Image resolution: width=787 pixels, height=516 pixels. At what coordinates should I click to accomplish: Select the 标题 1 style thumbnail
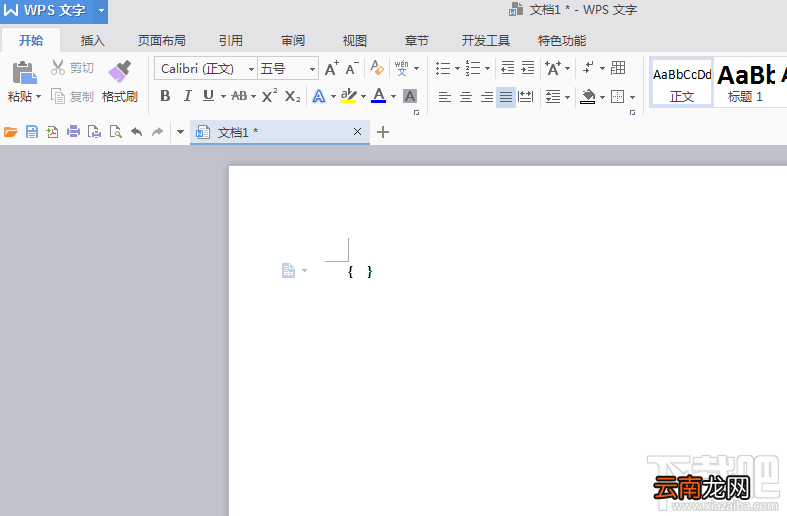pos(745,82)
